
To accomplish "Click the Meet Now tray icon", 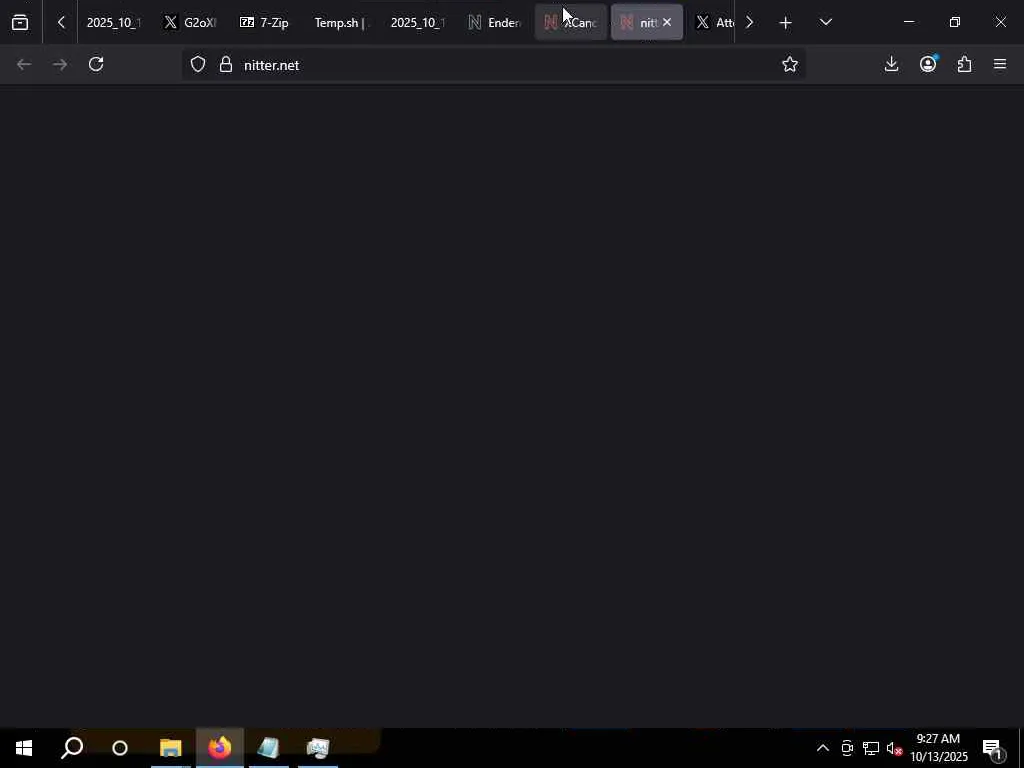I will [x=847, y=748].
